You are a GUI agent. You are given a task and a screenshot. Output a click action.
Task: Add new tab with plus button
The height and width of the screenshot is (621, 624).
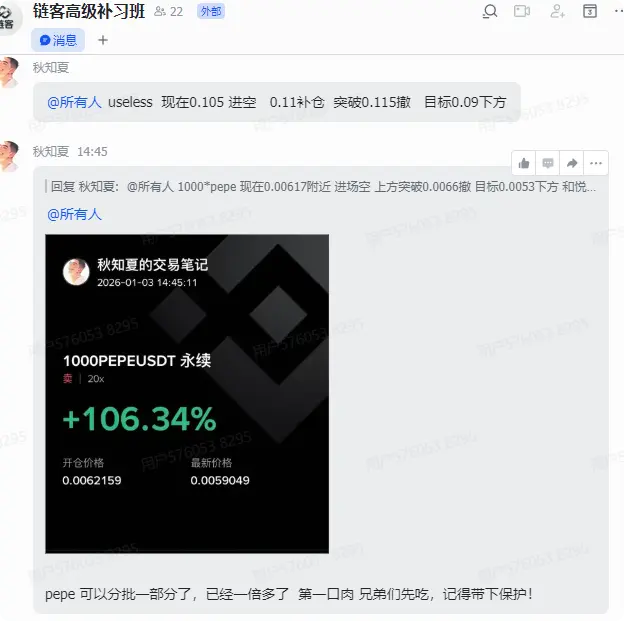[x=103, y=40]
